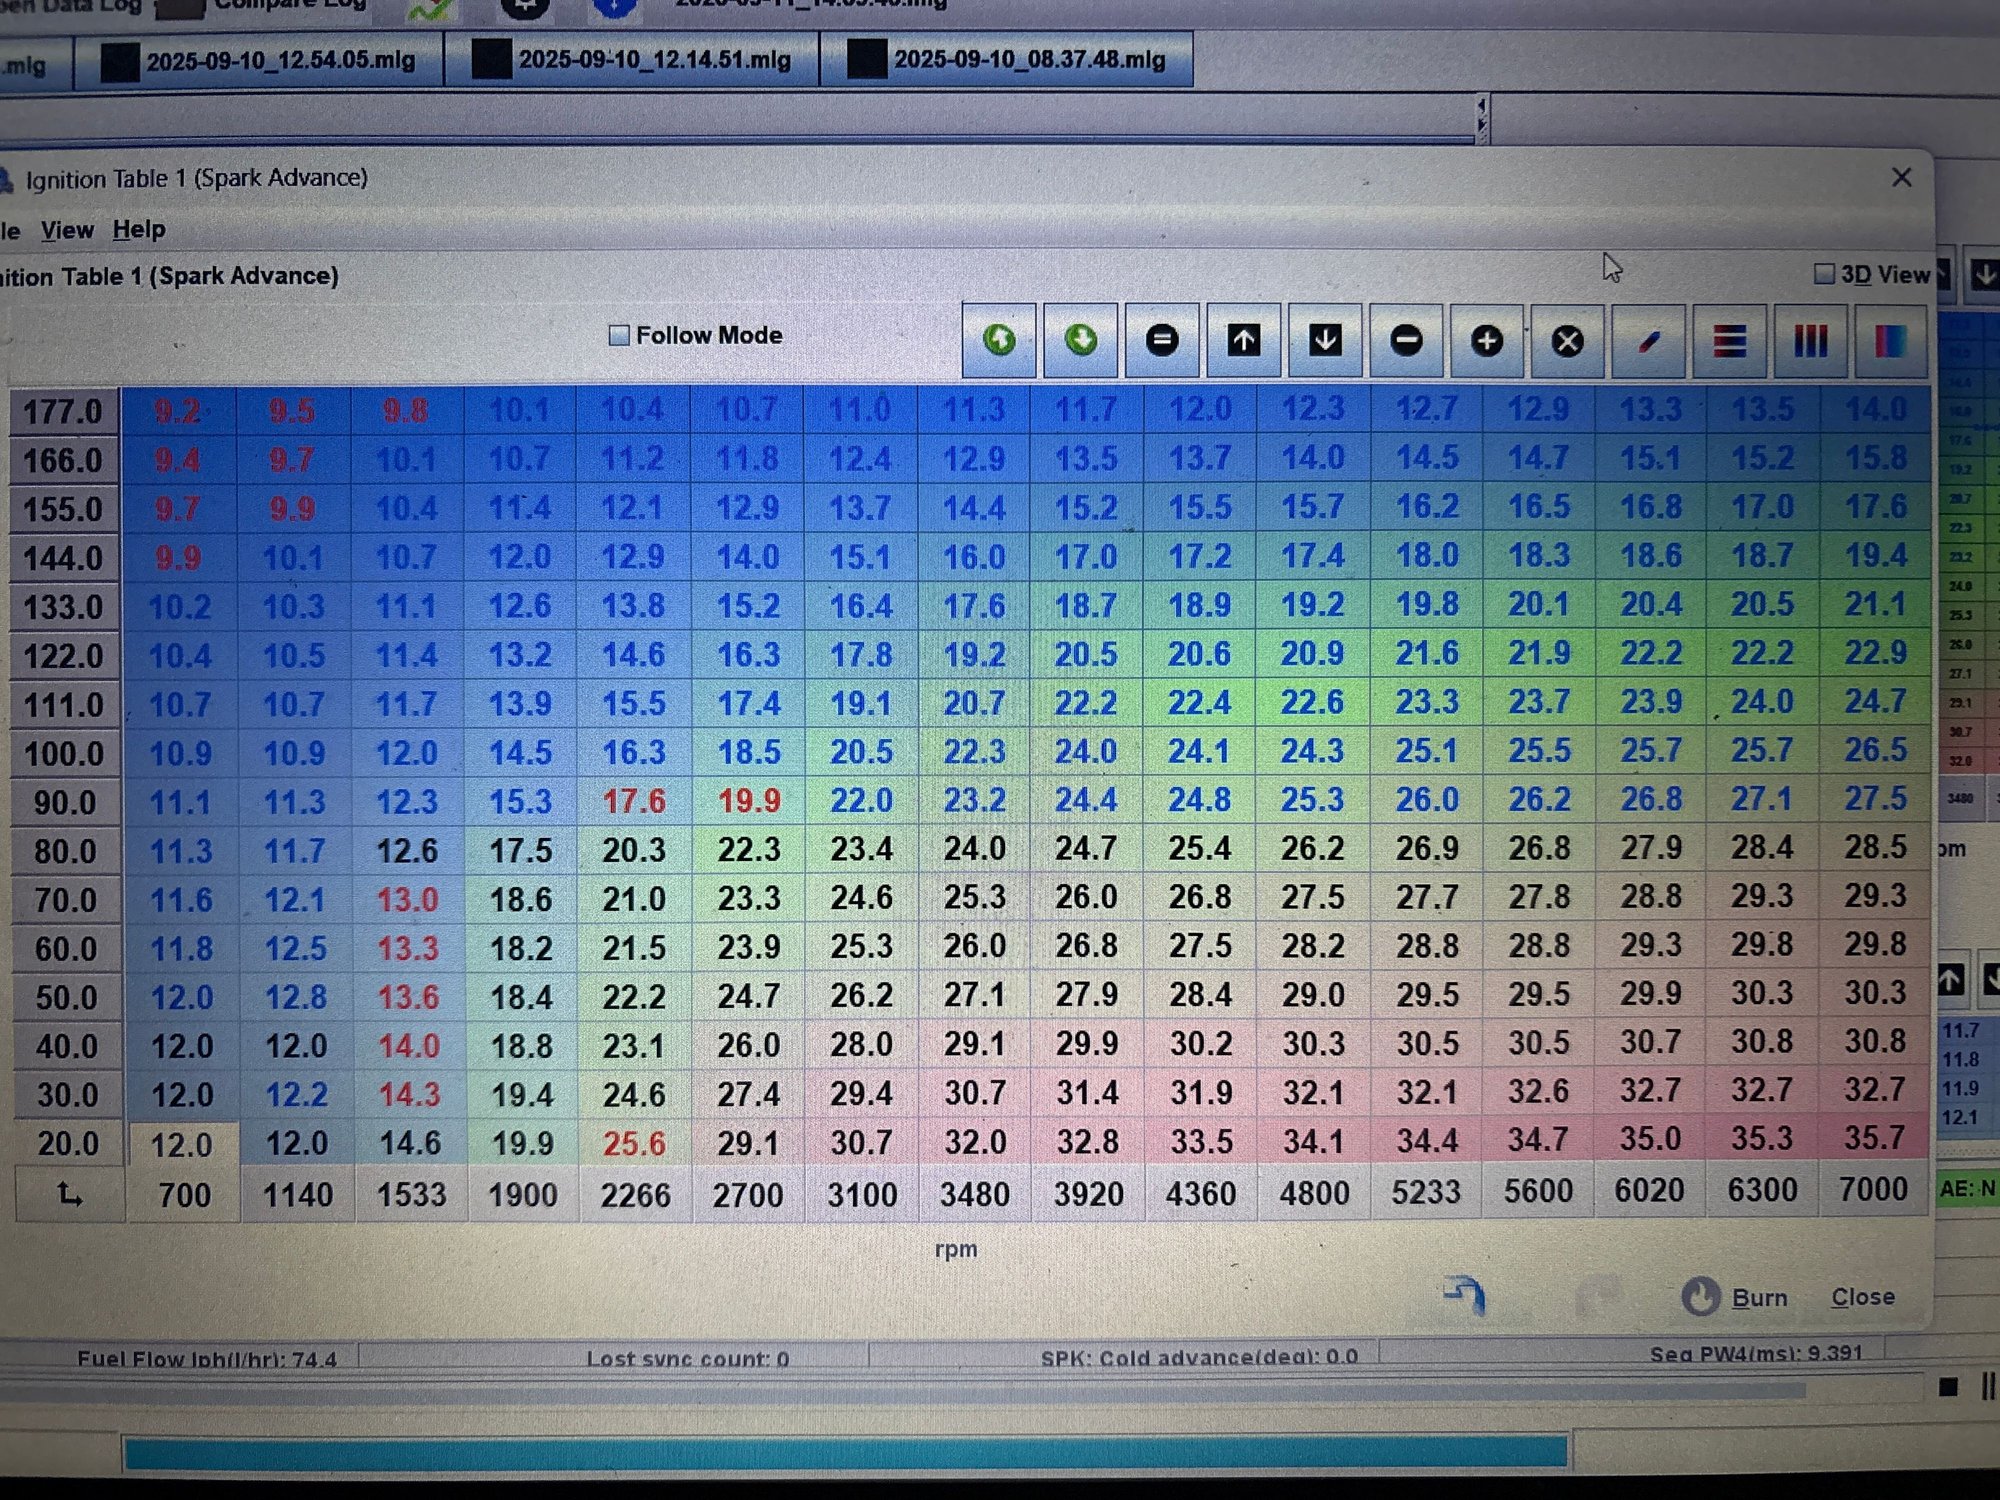Click the vertical interpolate bars icon
The image size is (2000, 1500).
tap(1810, 342)
